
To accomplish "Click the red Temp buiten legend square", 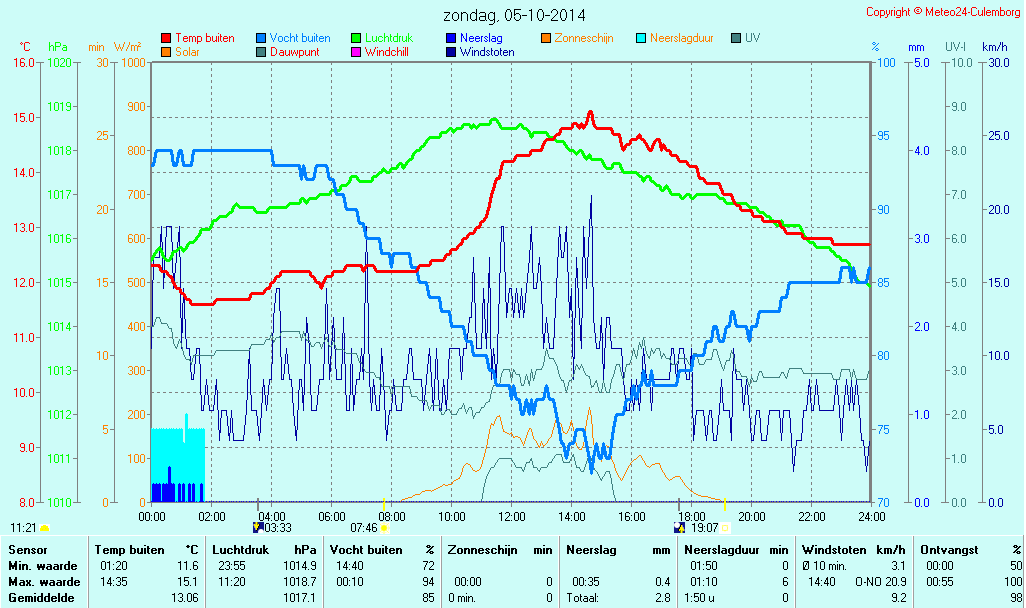I will pyautogui.click(x=166, y=38).
